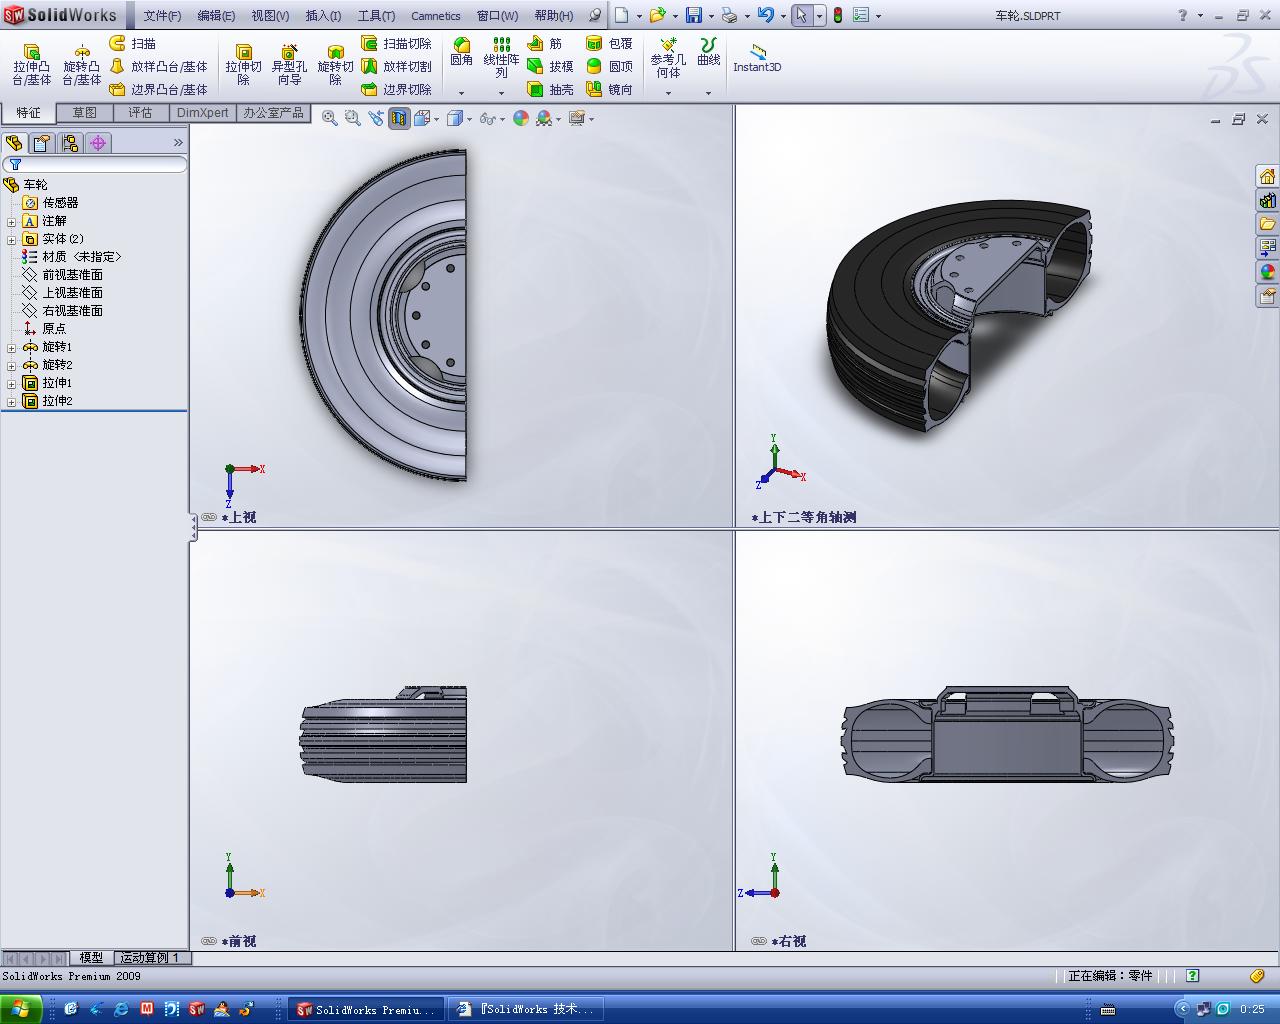Select the 旋转凸台/基体 revolve boss tool
This screenshot has height=1024, width=1280.
pos(82,64)
